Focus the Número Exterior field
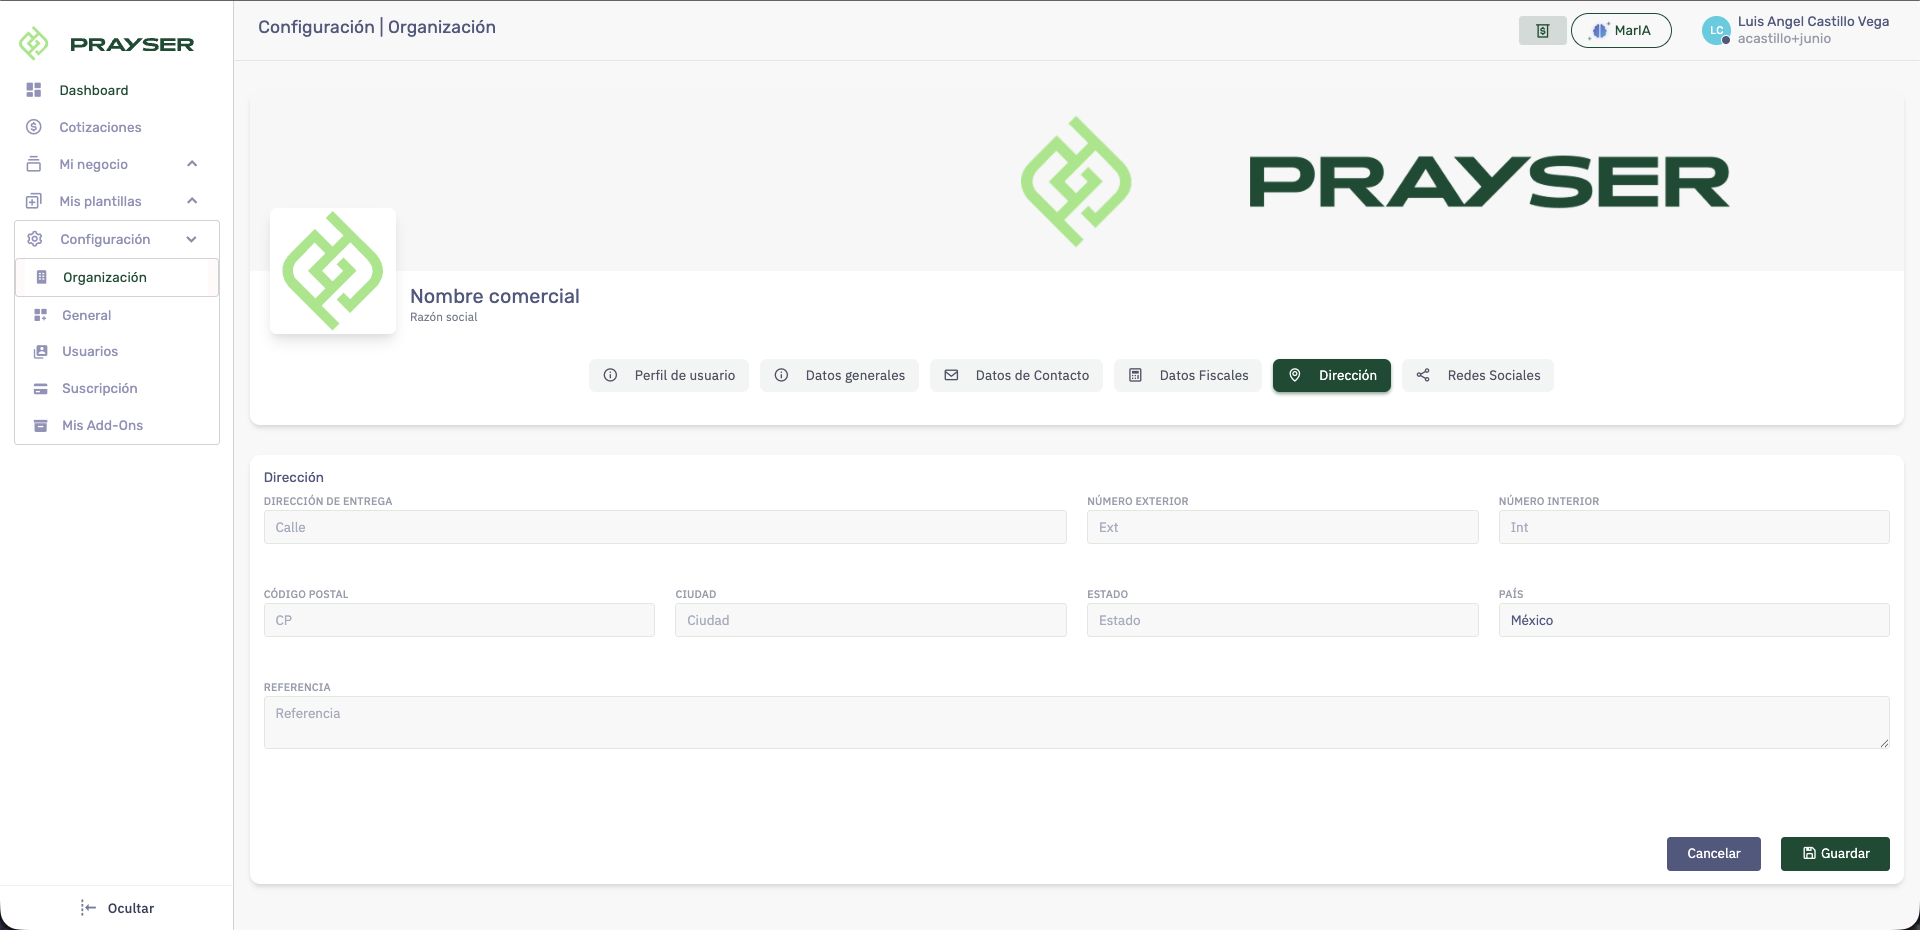The width and height of the screenshot is (1920, 930). pyautogui.click(x=1283, y=527)
